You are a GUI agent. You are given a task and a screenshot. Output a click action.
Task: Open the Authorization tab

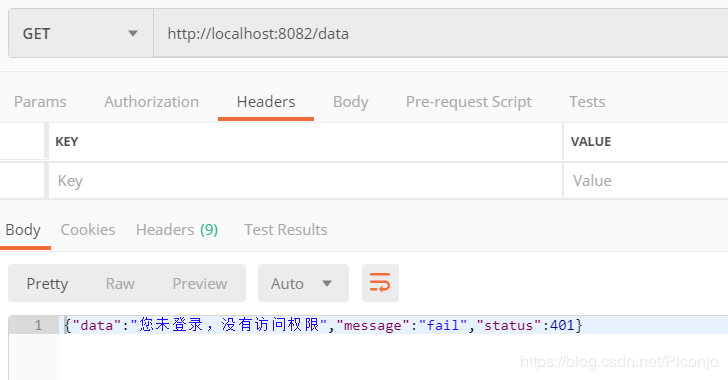(151, 102)
